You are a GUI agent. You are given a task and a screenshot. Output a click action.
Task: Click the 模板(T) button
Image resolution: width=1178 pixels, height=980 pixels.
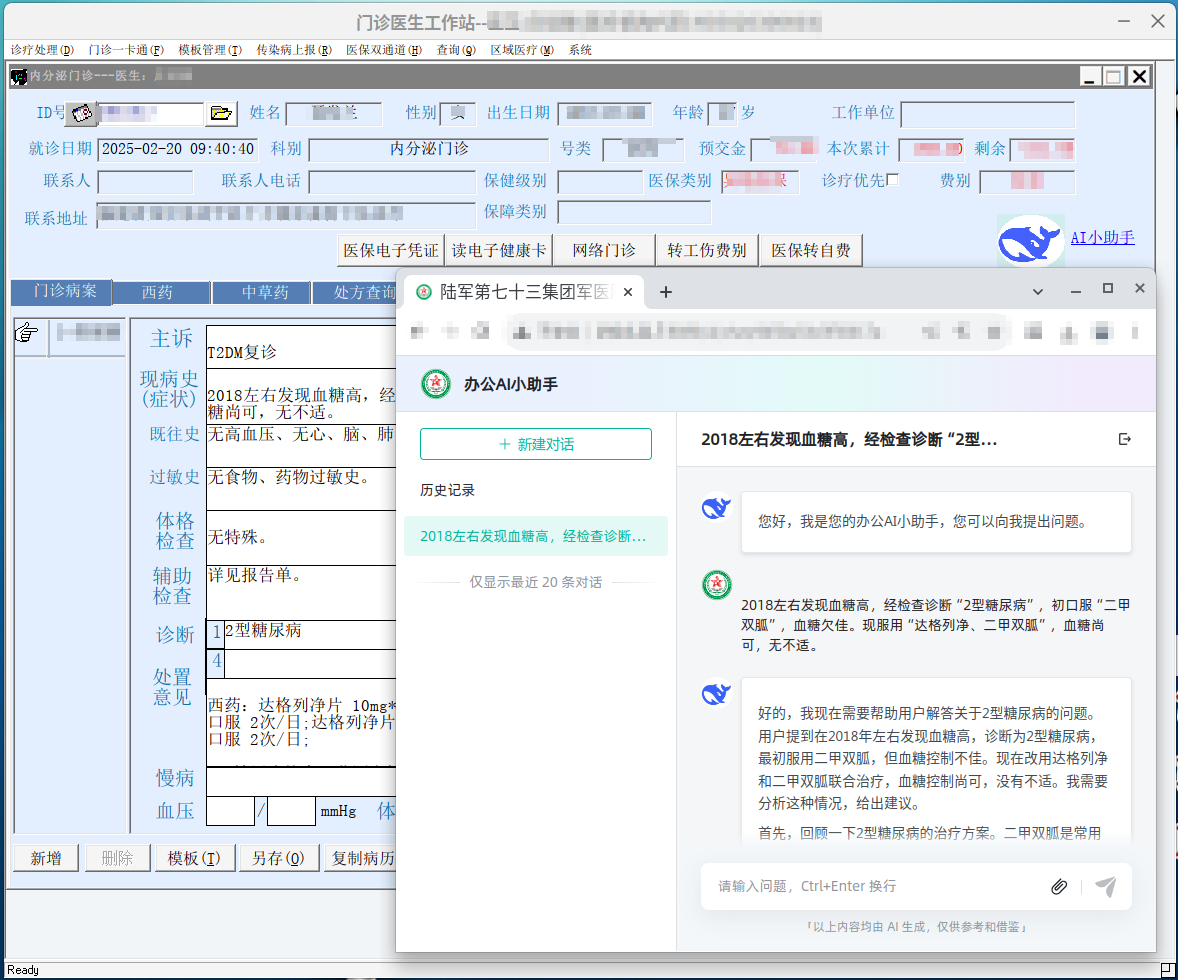coord(194,858)
